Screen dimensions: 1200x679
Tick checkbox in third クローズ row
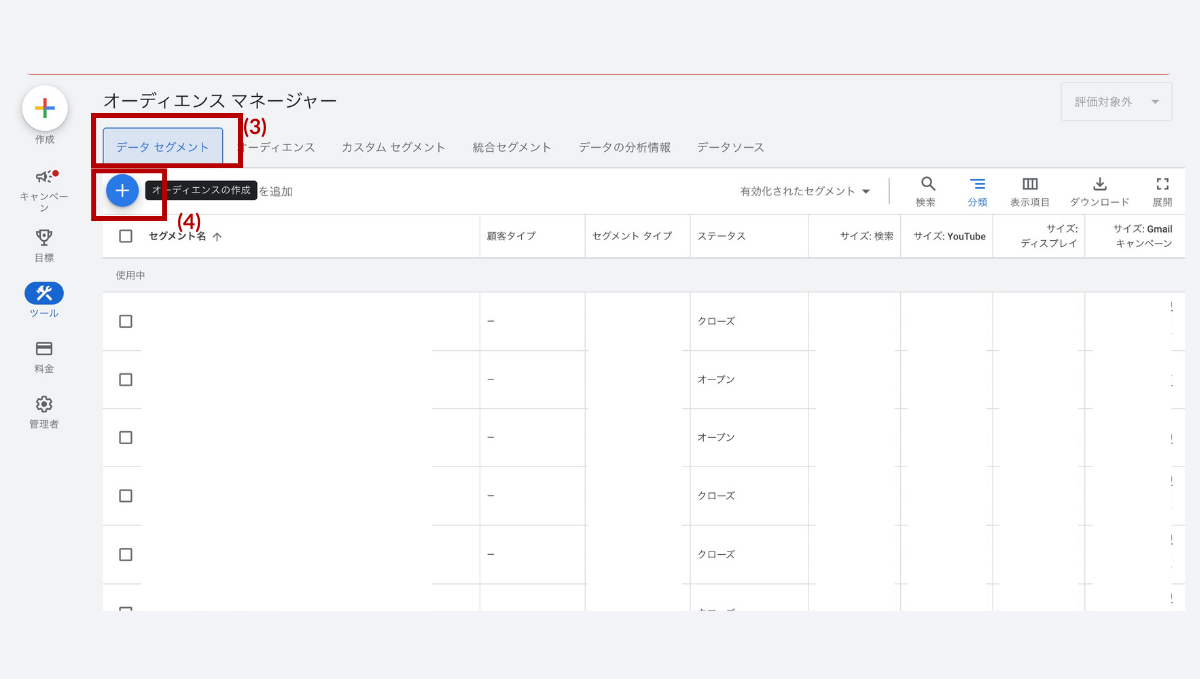pos(126,554)
